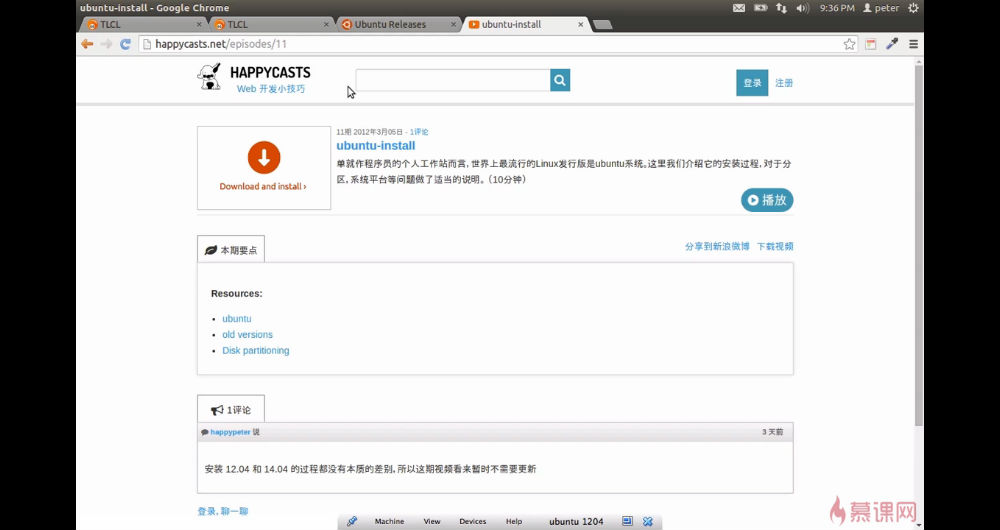The image size is (1000, 530).
Task: Click the Resources: heading
Action: 237,294
